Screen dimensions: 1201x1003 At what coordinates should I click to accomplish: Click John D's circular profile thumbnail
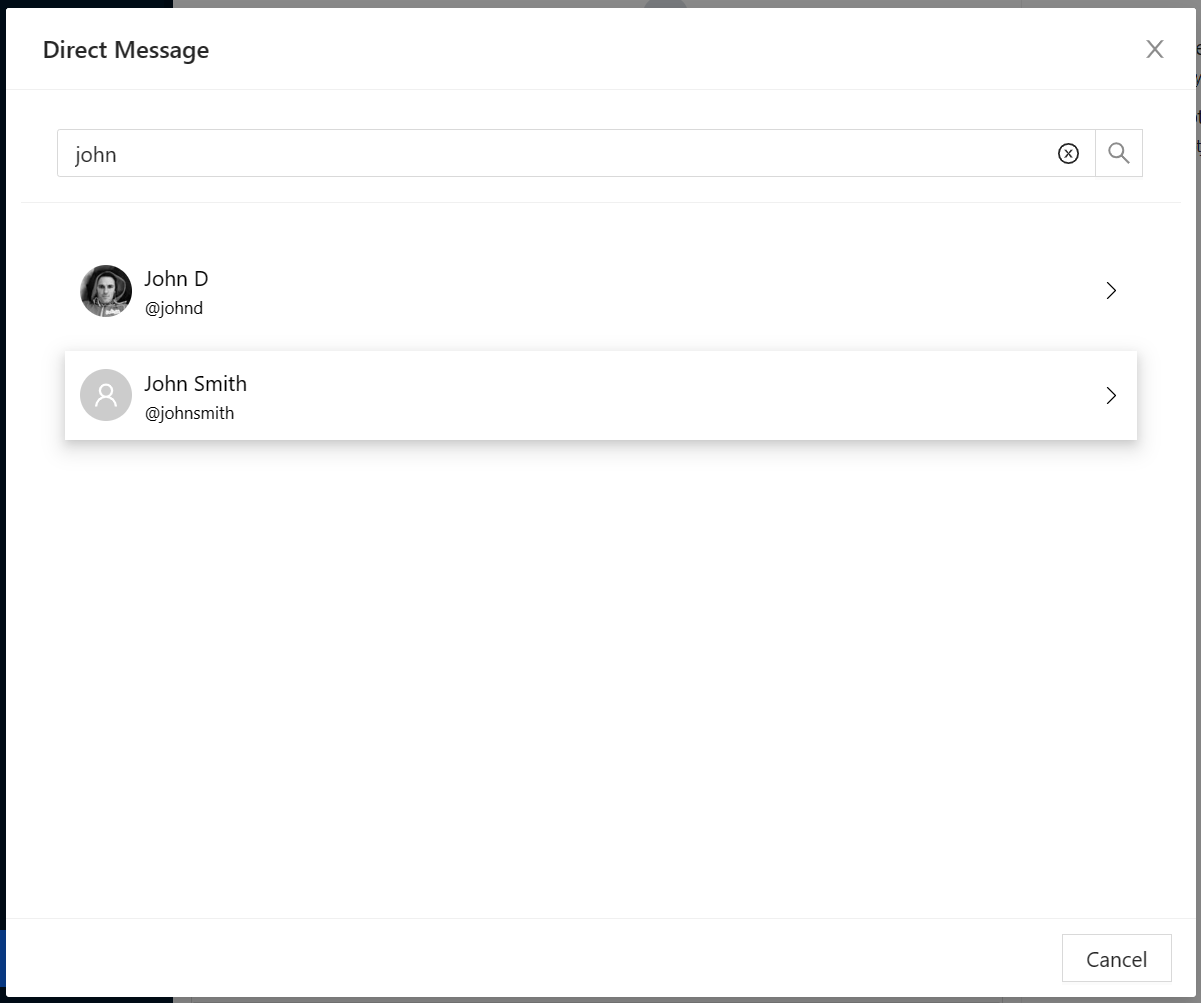[105, 290]
